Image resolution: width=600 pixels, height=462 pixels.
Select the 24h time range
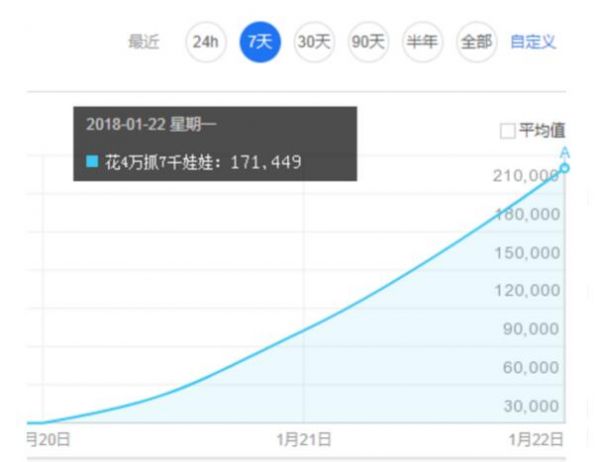coord(205,42)
